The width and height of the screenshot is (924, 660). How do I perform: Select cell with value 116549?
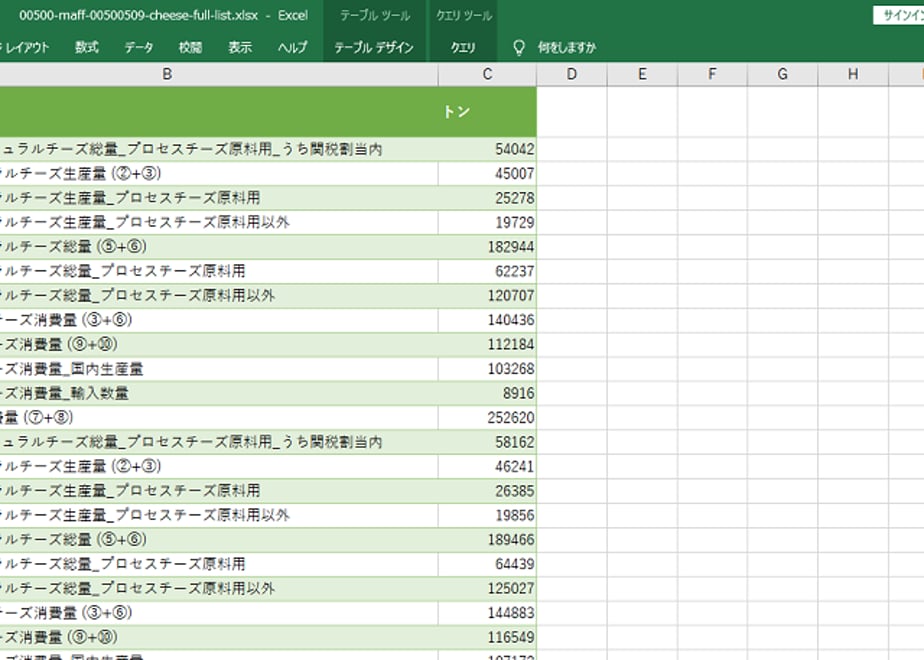[487, 638]
